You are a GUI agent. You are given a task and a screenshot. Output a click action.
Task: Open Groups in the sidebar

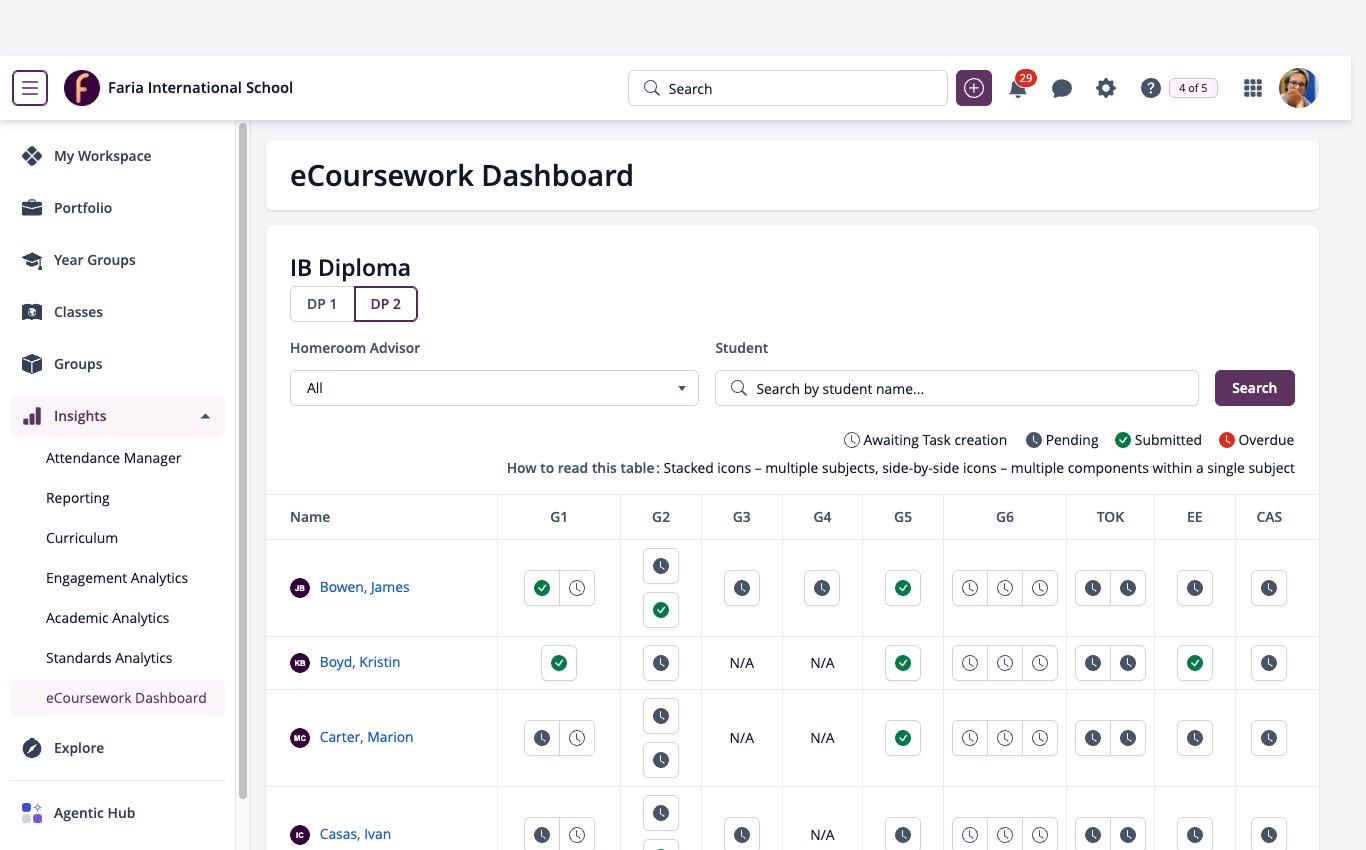pyautogui.click(x=117, y=364)
